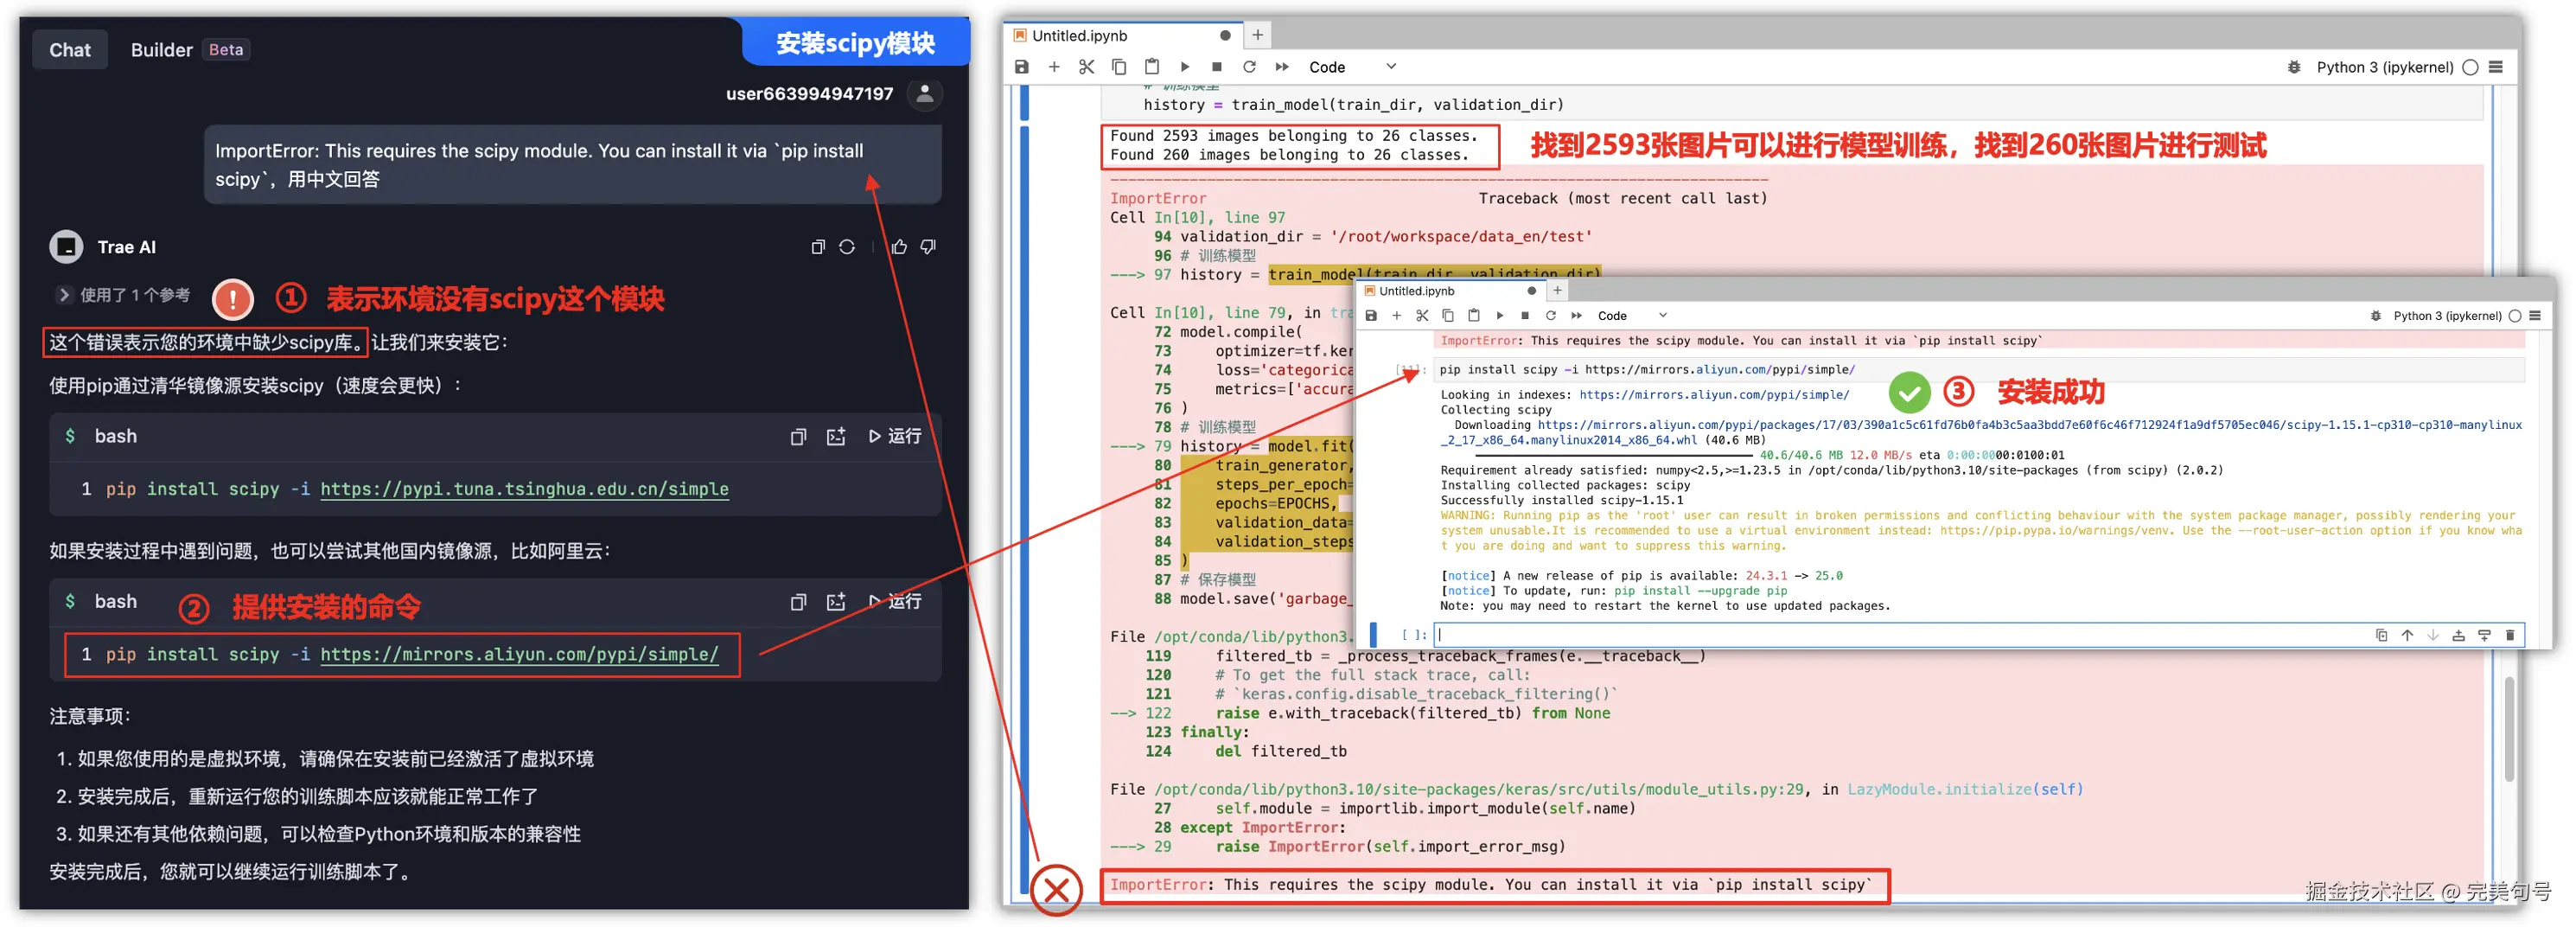2576x927 pixels.
Task: Save the back notebook with the disk icon
Action: (x=1021, y=67)
